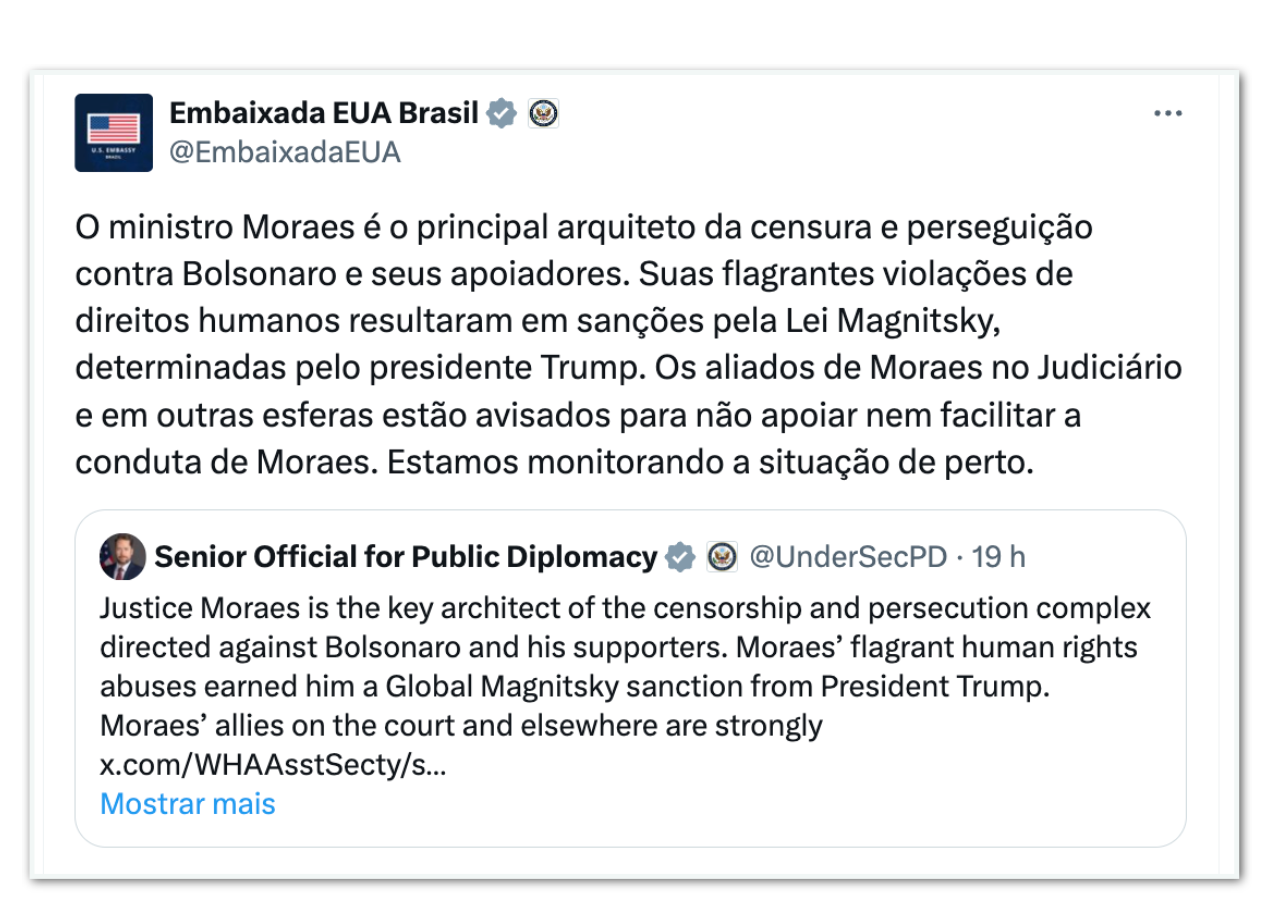The height and width of the screenshot is (914, 1286).
Task: Click the Embaixada EUA Brasil flag avatar
Action: pos(114,133)
